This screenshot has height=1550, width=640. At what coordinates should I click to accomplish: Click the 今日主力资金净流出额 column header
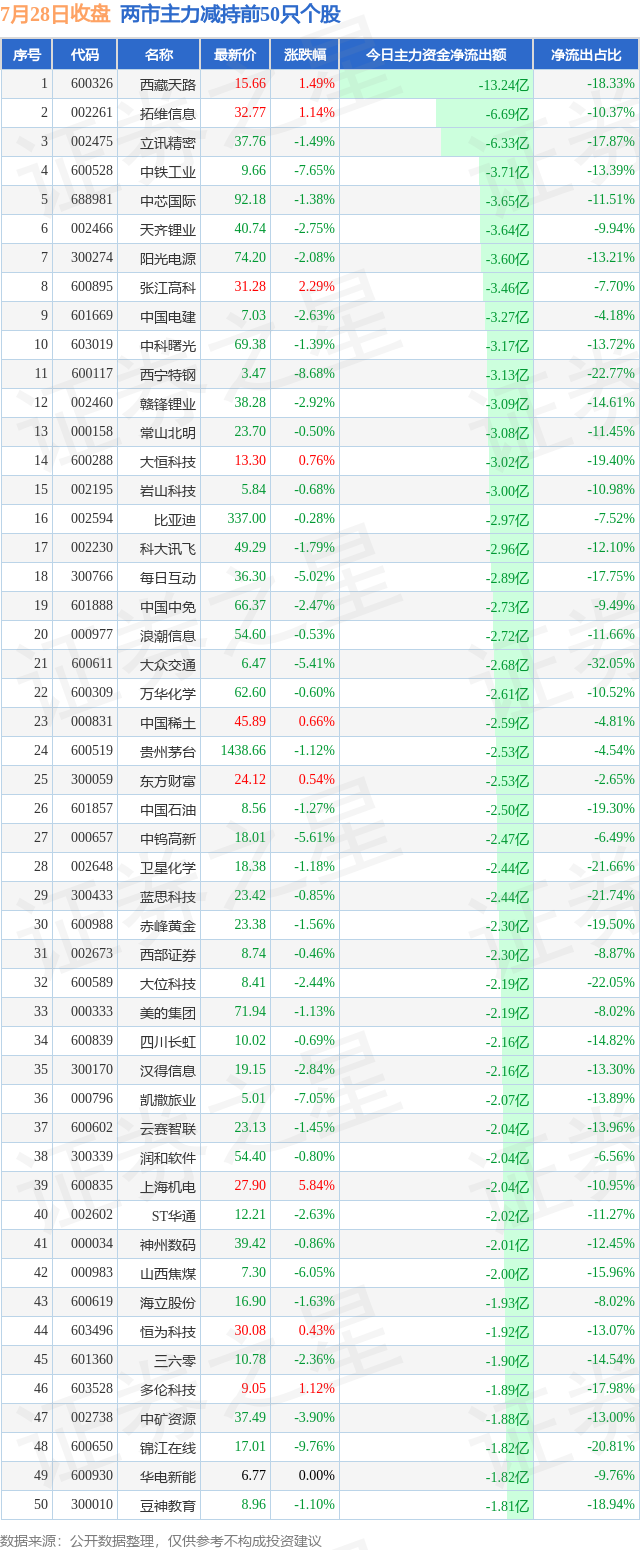pos(436,55)
